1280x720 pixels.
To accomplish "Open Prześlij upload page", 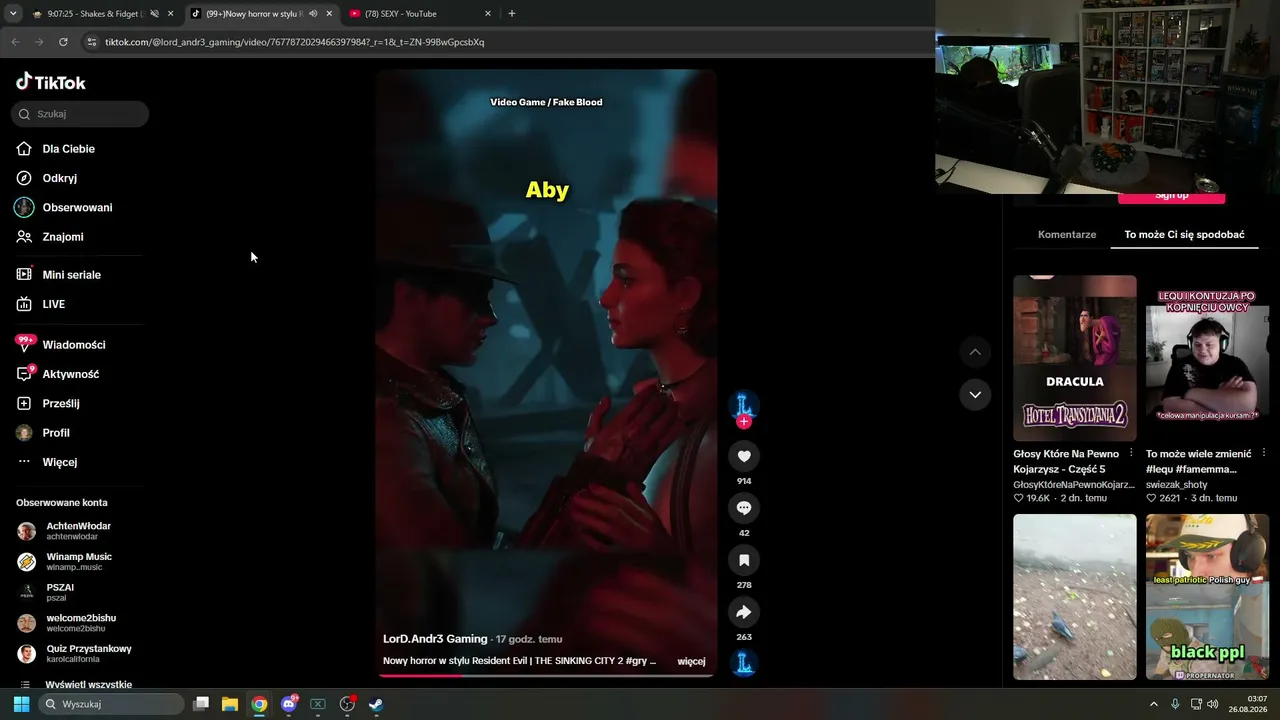I will tap(60, 403).
